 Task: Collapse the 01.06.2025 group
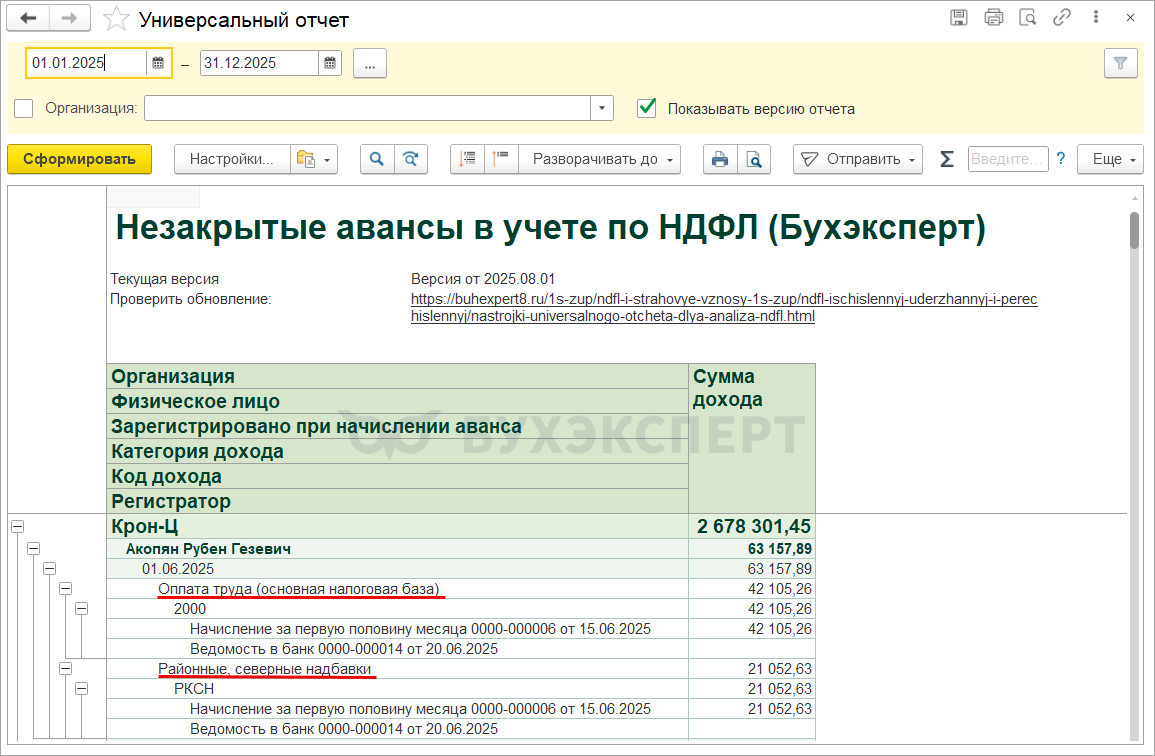click(x=49, y=568)
